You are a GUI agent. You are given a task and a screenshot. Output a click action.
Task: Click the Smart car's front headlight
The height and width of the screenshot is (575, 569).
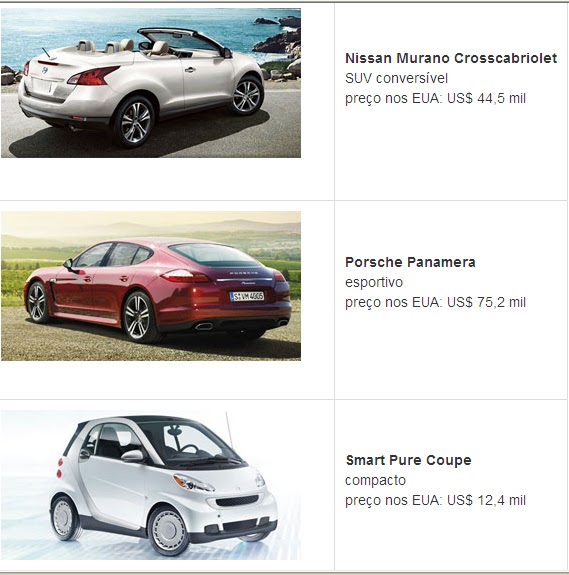(193, 483)
